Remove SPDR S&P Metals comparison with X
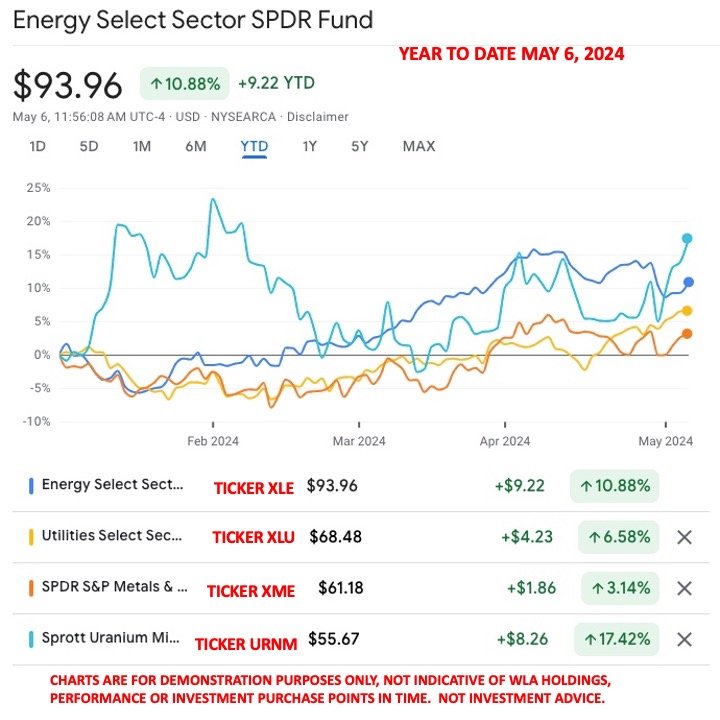The height and width of the screenshot is (720, 720). [684, 588]
